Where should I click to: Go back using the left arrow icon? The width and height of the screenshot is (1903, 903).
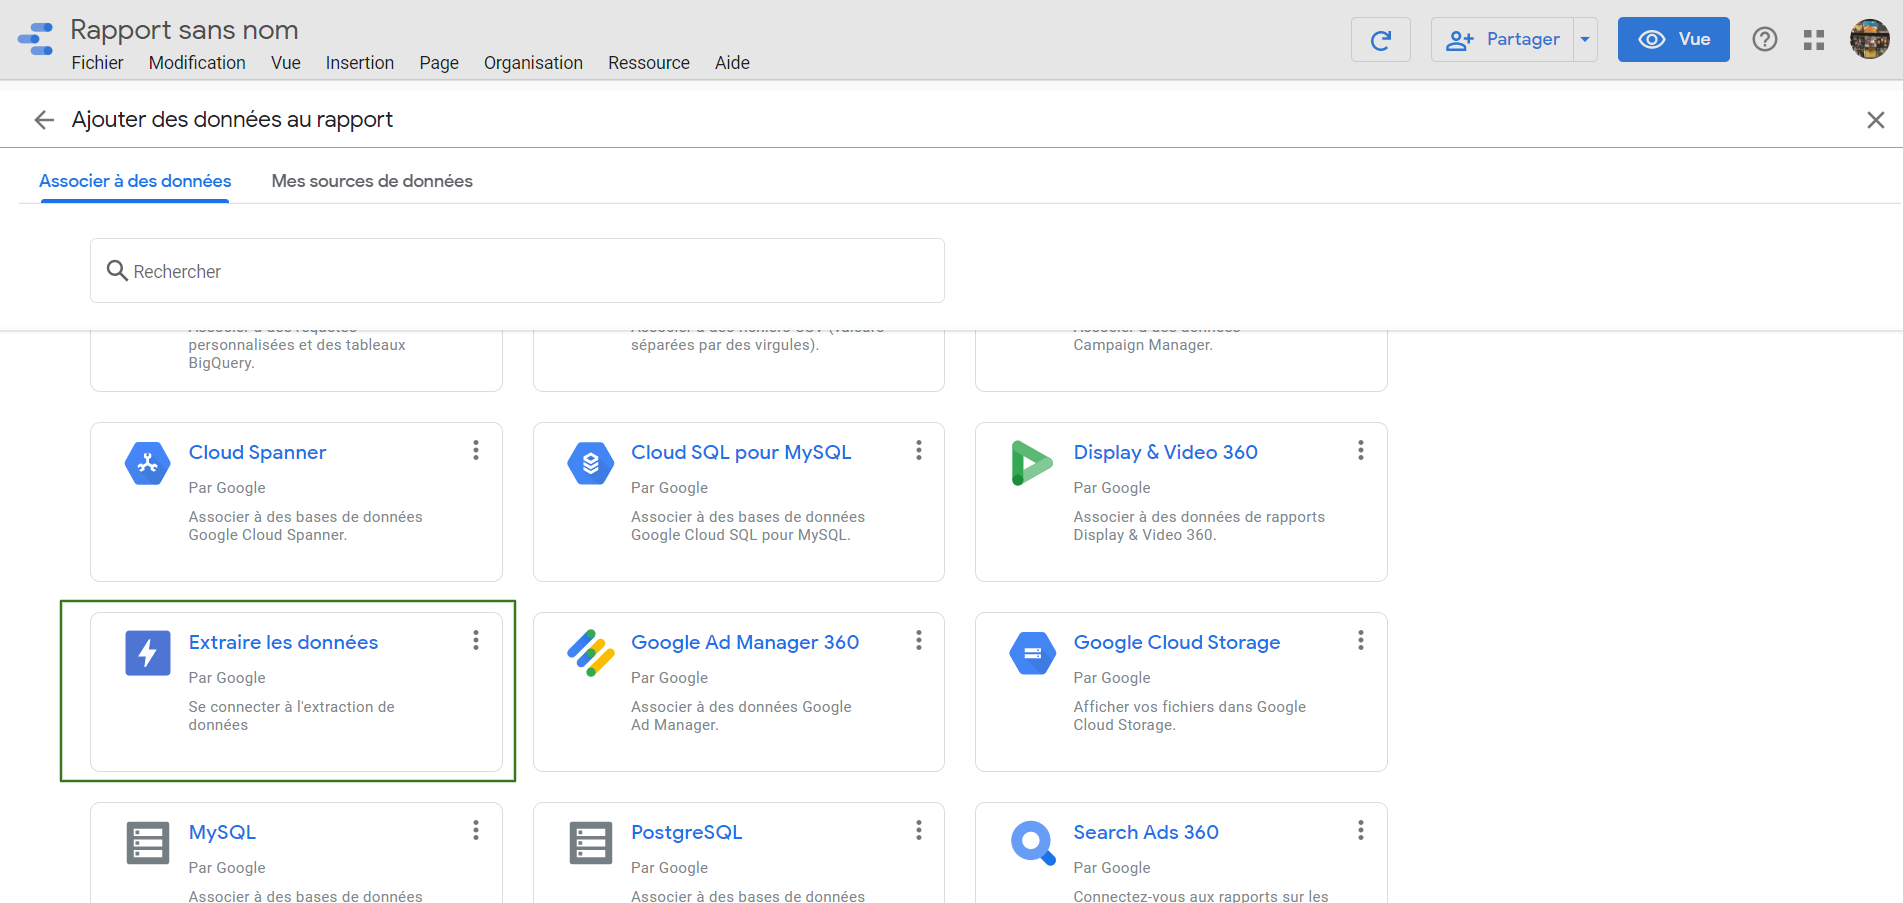44,120
